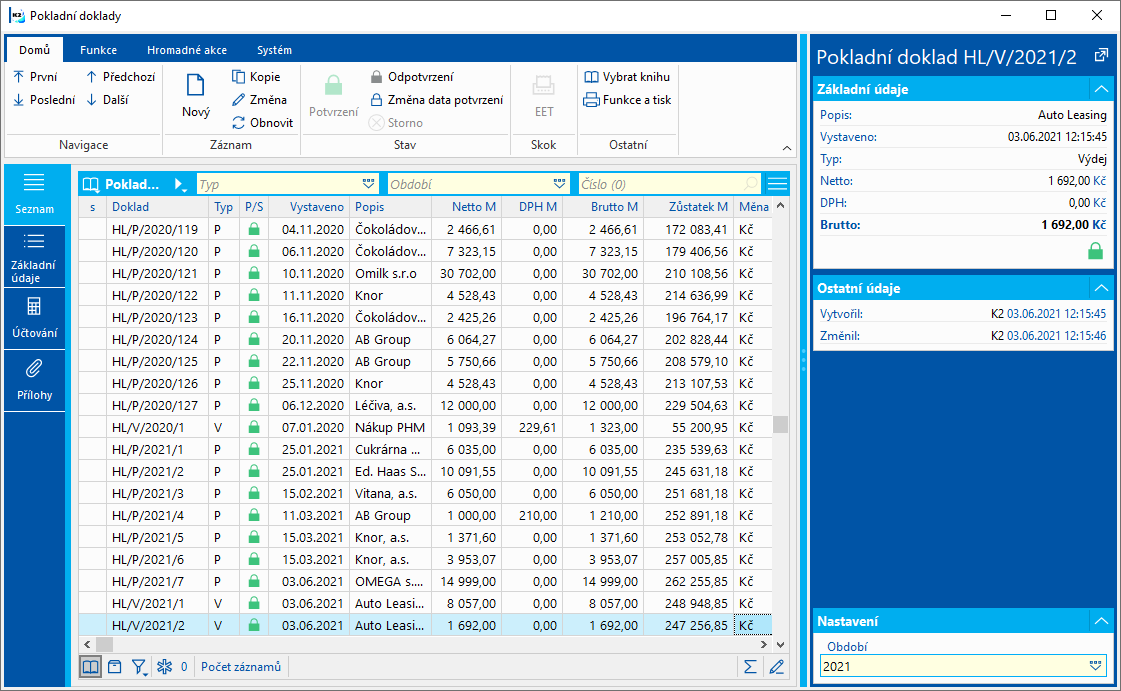Open the Typ filter dropdown
The height and width of the screenshot is (691, 1121).
(x=368, y=184)
